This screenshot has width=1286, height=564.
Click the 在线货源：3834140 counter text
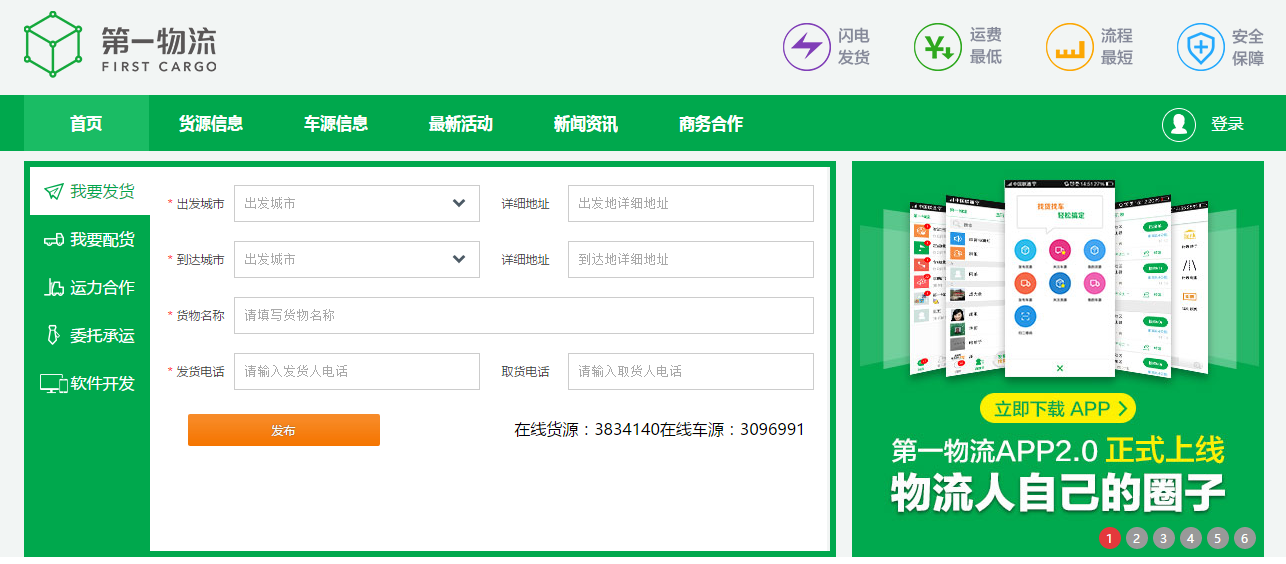[x=587, y=430]
